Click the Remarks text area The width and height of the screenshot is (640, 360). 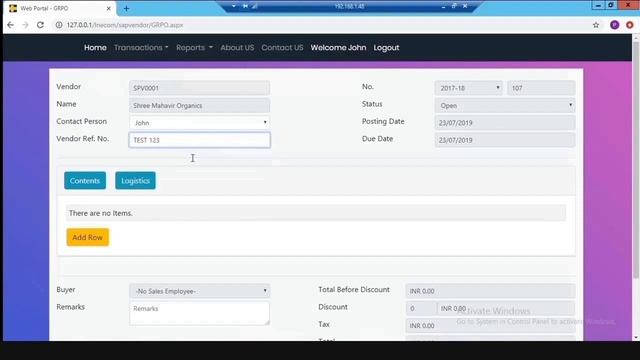[x=200, y=313]
